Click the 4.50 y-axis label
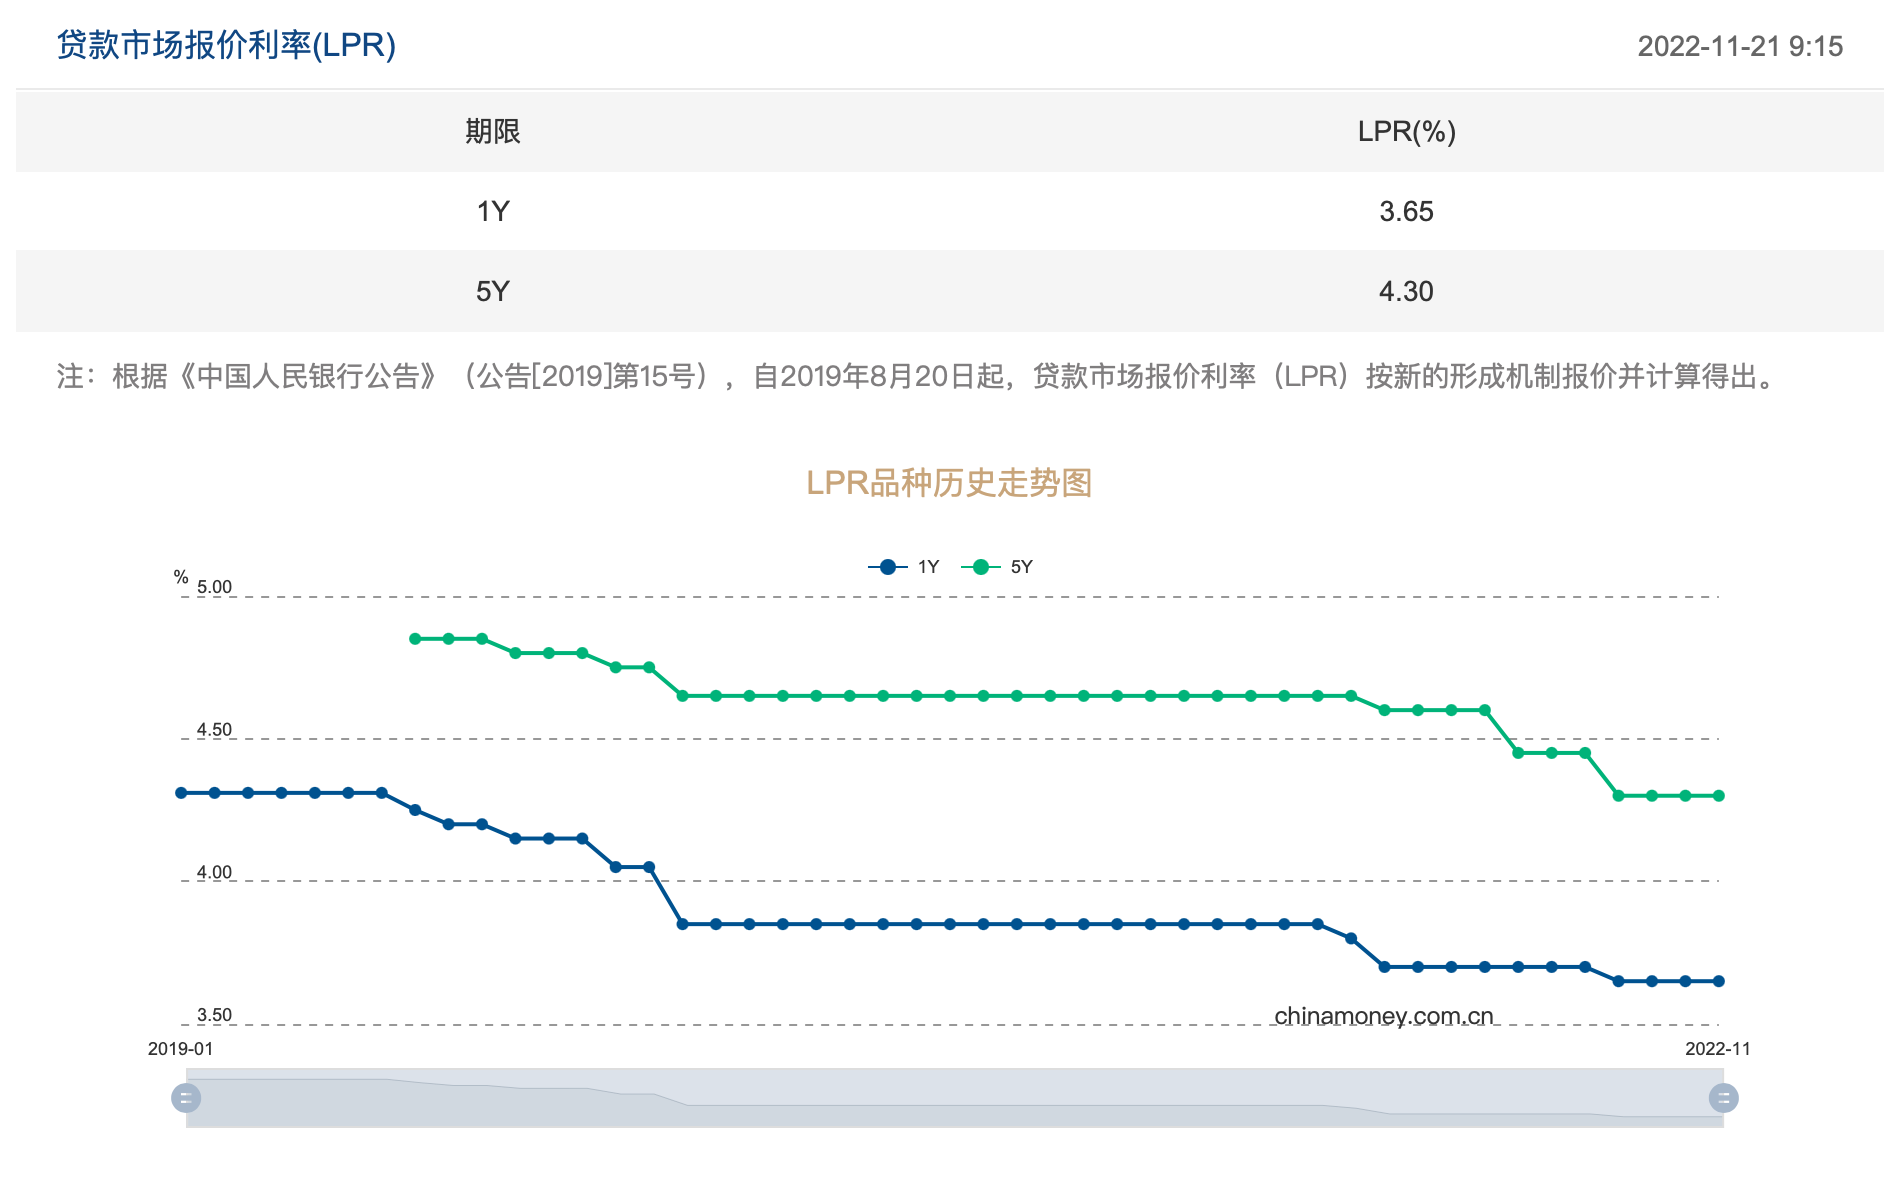Image resolution: width=1900 pixels, height=1186 pixels. [x=214, y=730]
